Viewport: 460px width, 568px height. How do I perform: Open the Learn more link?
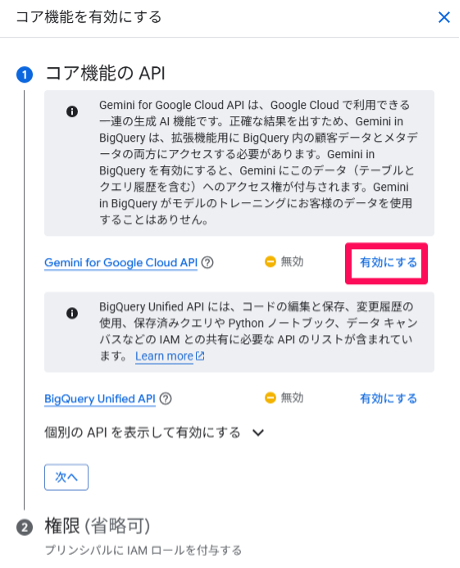[164, 356]
